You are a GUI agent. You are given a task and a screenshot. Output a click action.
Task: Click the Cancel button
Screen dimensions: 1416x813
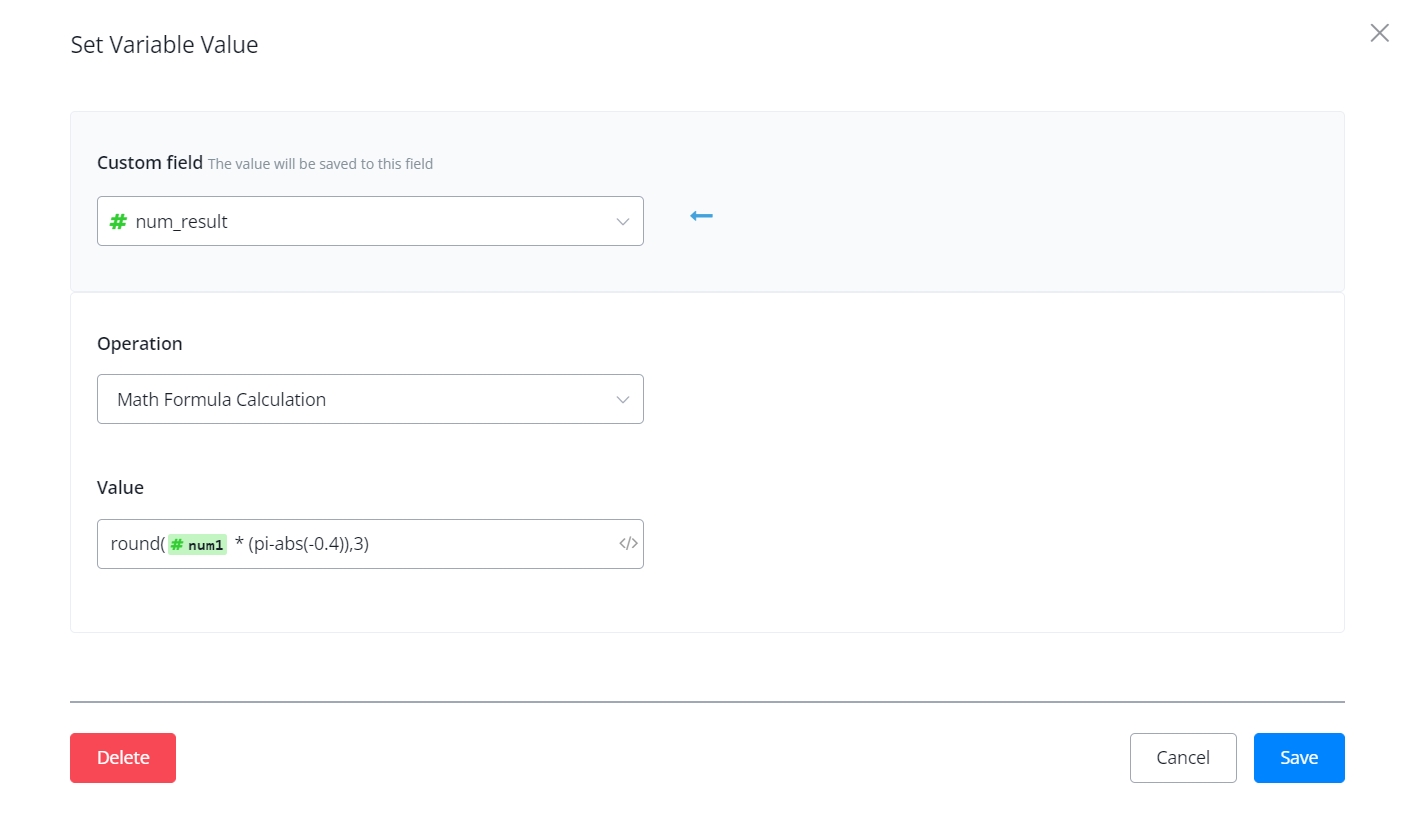(x=1182, y=758)
